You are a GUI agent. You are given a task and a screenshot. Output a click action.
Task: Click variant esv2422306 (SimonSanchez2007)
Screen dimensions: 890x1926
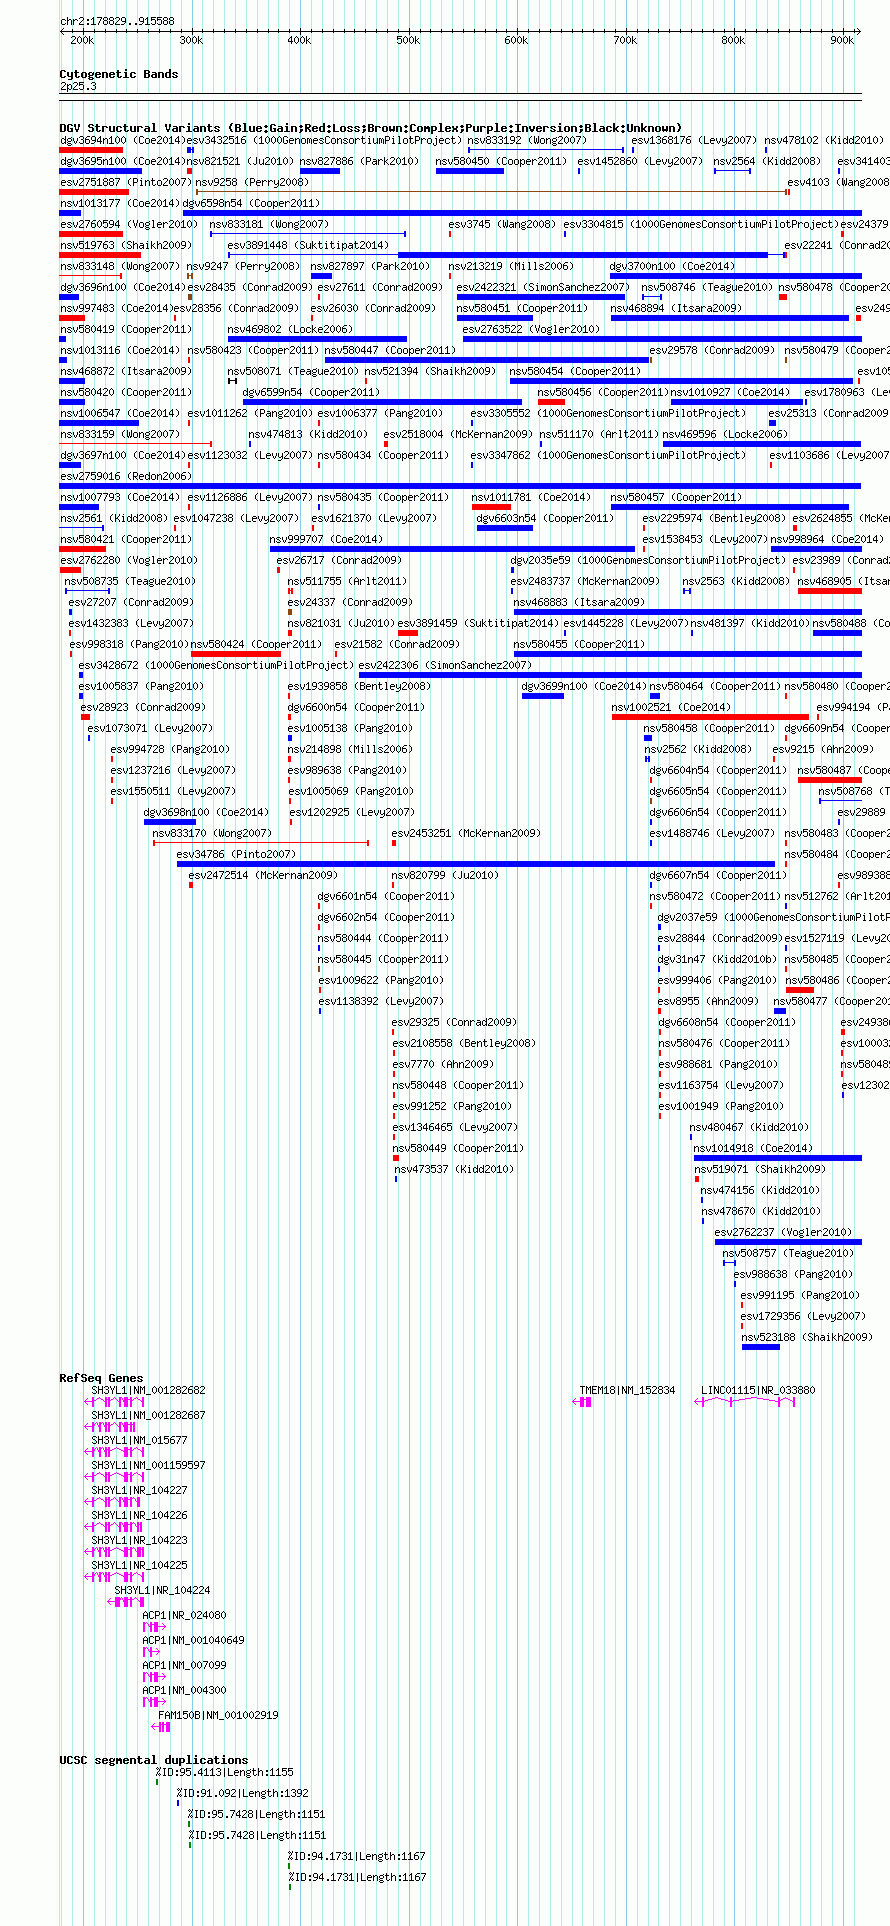[x=446, y=666]
